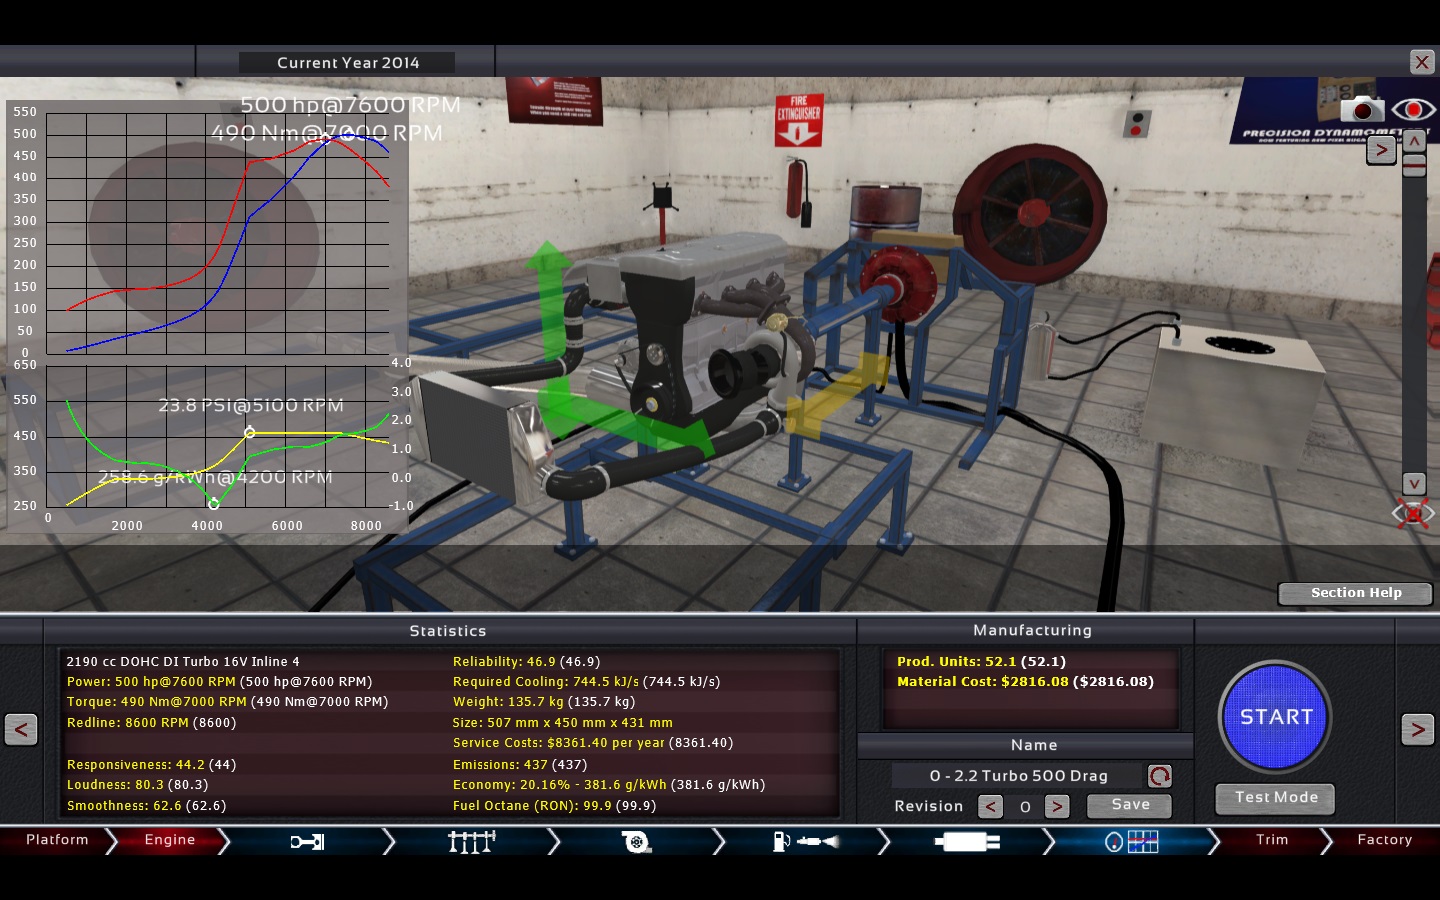The image size is (1440, 900).
Task: Increase the Revision number
Action: pos(1057,806)
